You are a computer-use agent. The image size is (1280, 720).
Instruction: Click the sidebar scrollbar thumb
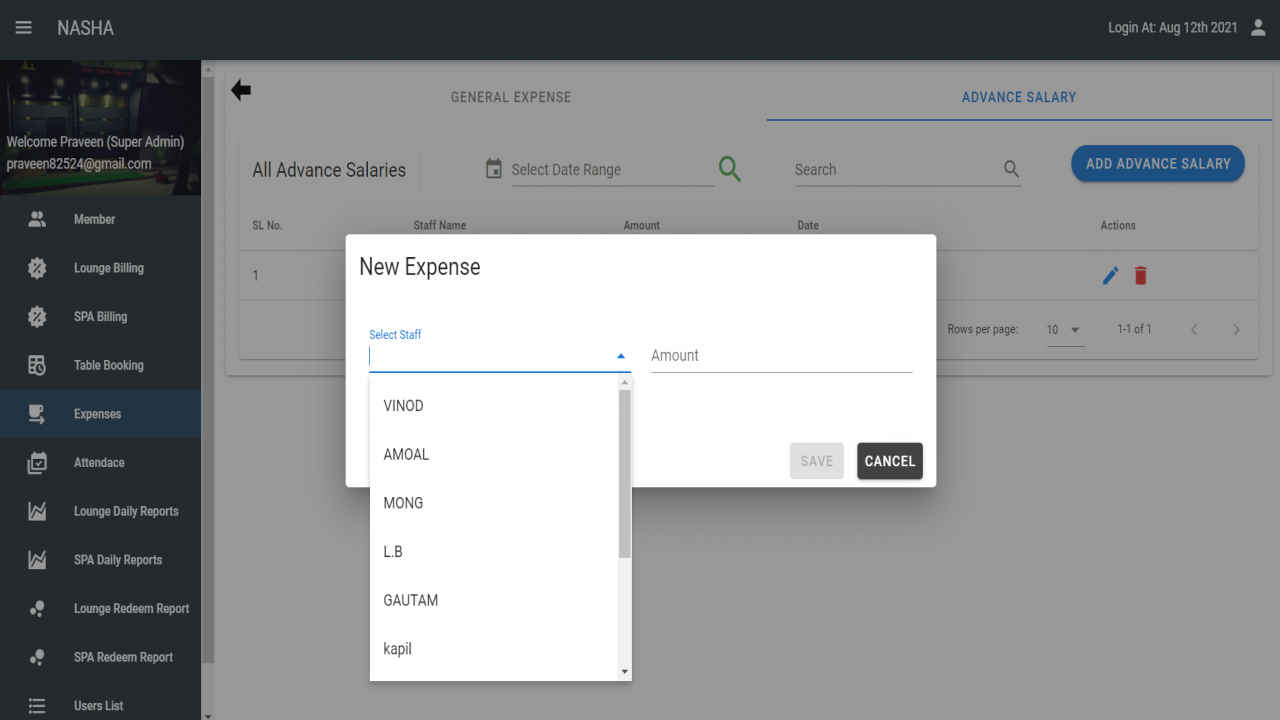coord(208,370)
